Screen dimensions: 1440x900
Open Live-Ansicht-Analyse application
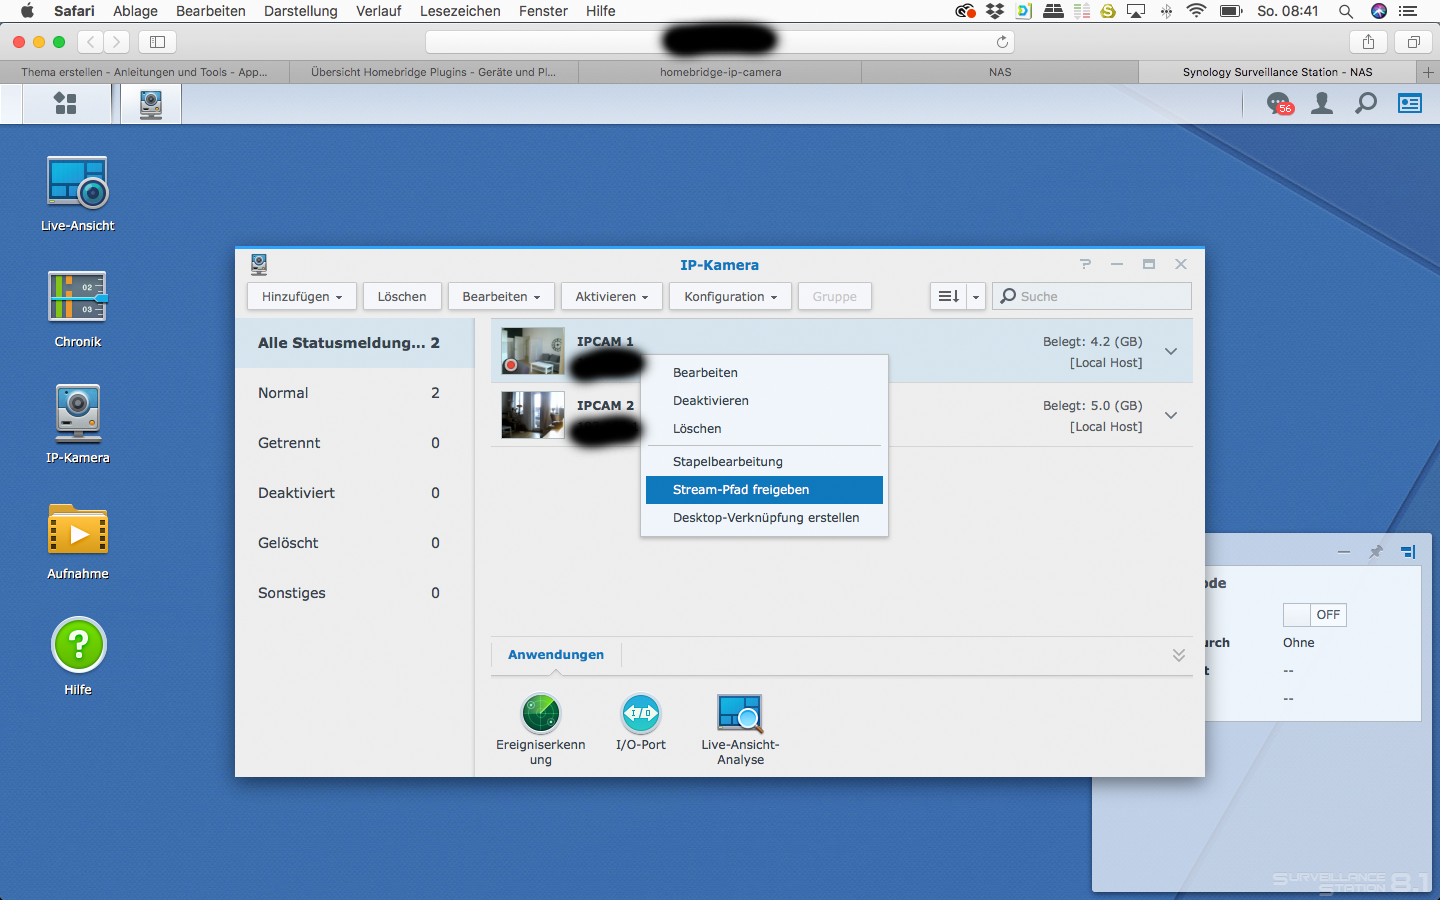coord(740,714)
